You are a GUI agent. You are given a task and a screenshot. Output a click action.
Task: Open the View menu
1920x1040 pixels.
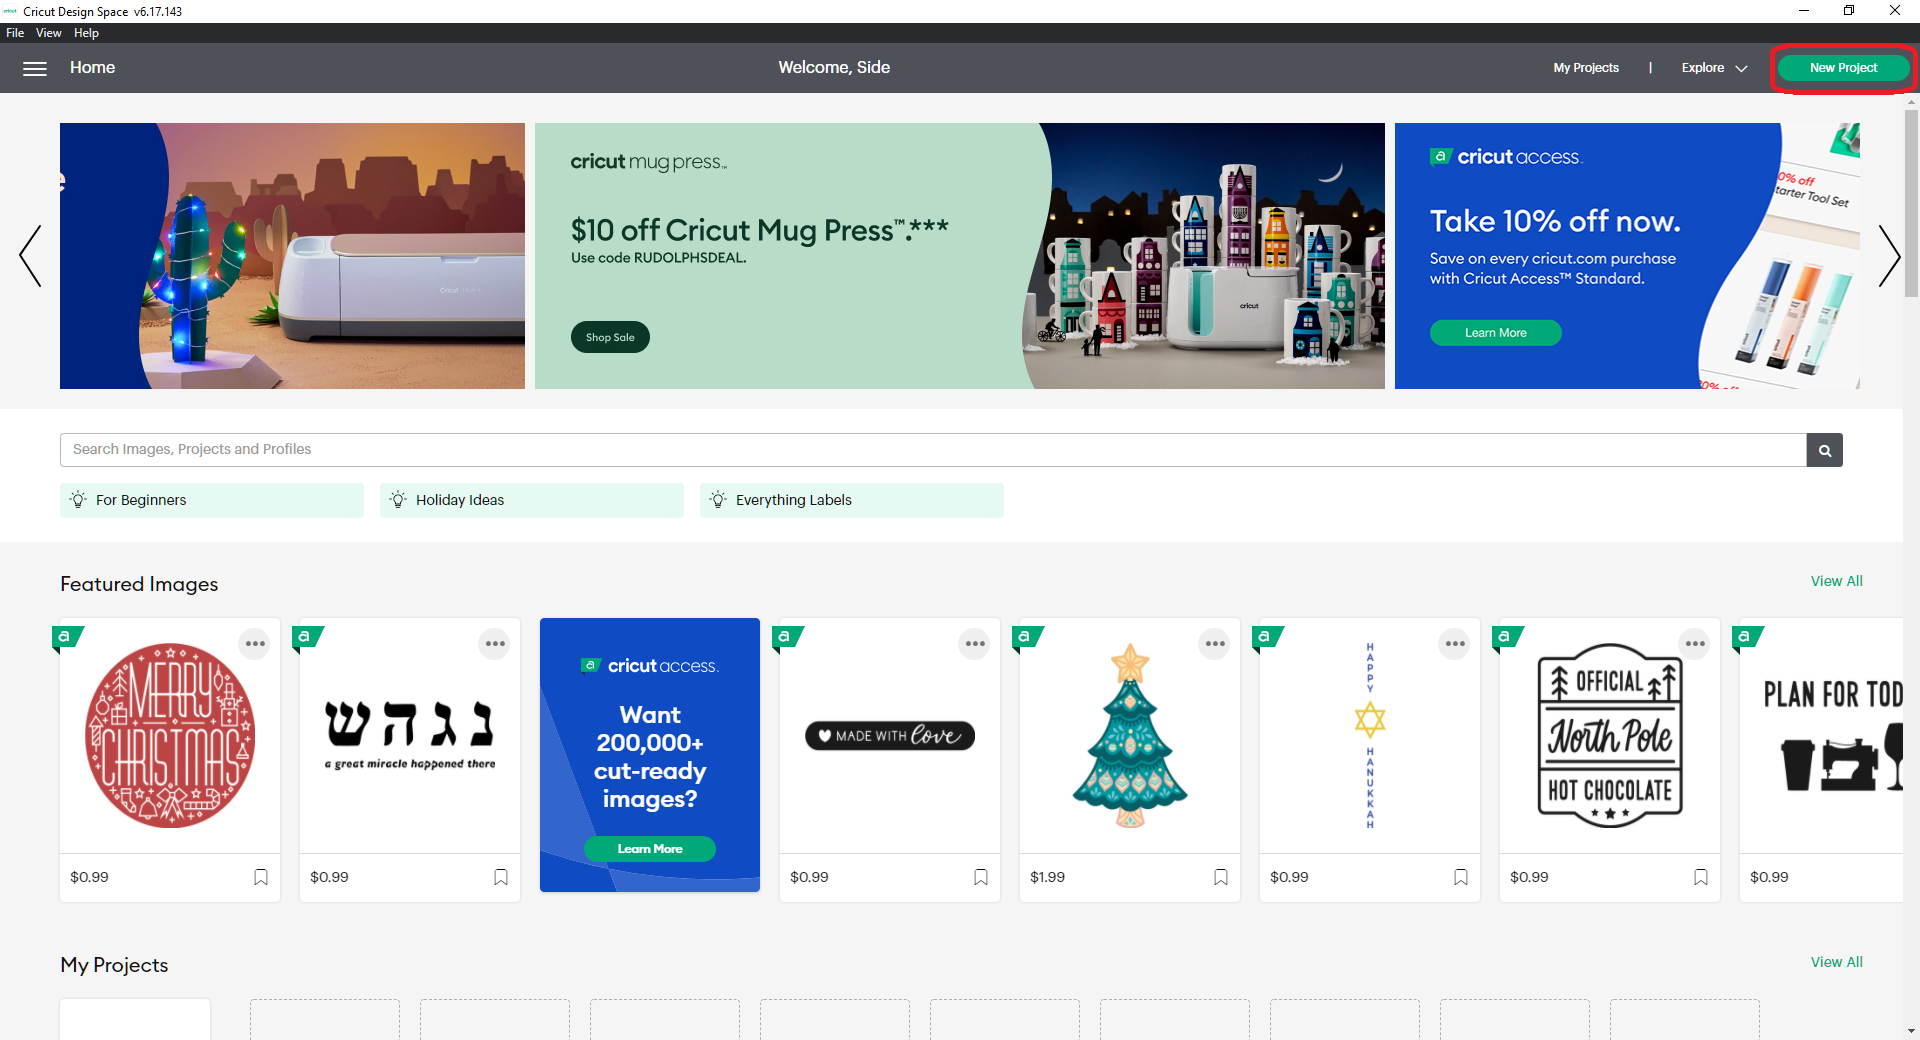[48, 33]
